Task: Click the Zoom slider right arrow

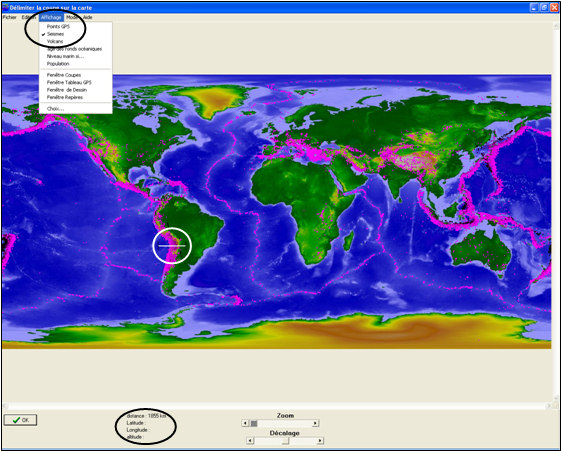Action: pos(315,423)
